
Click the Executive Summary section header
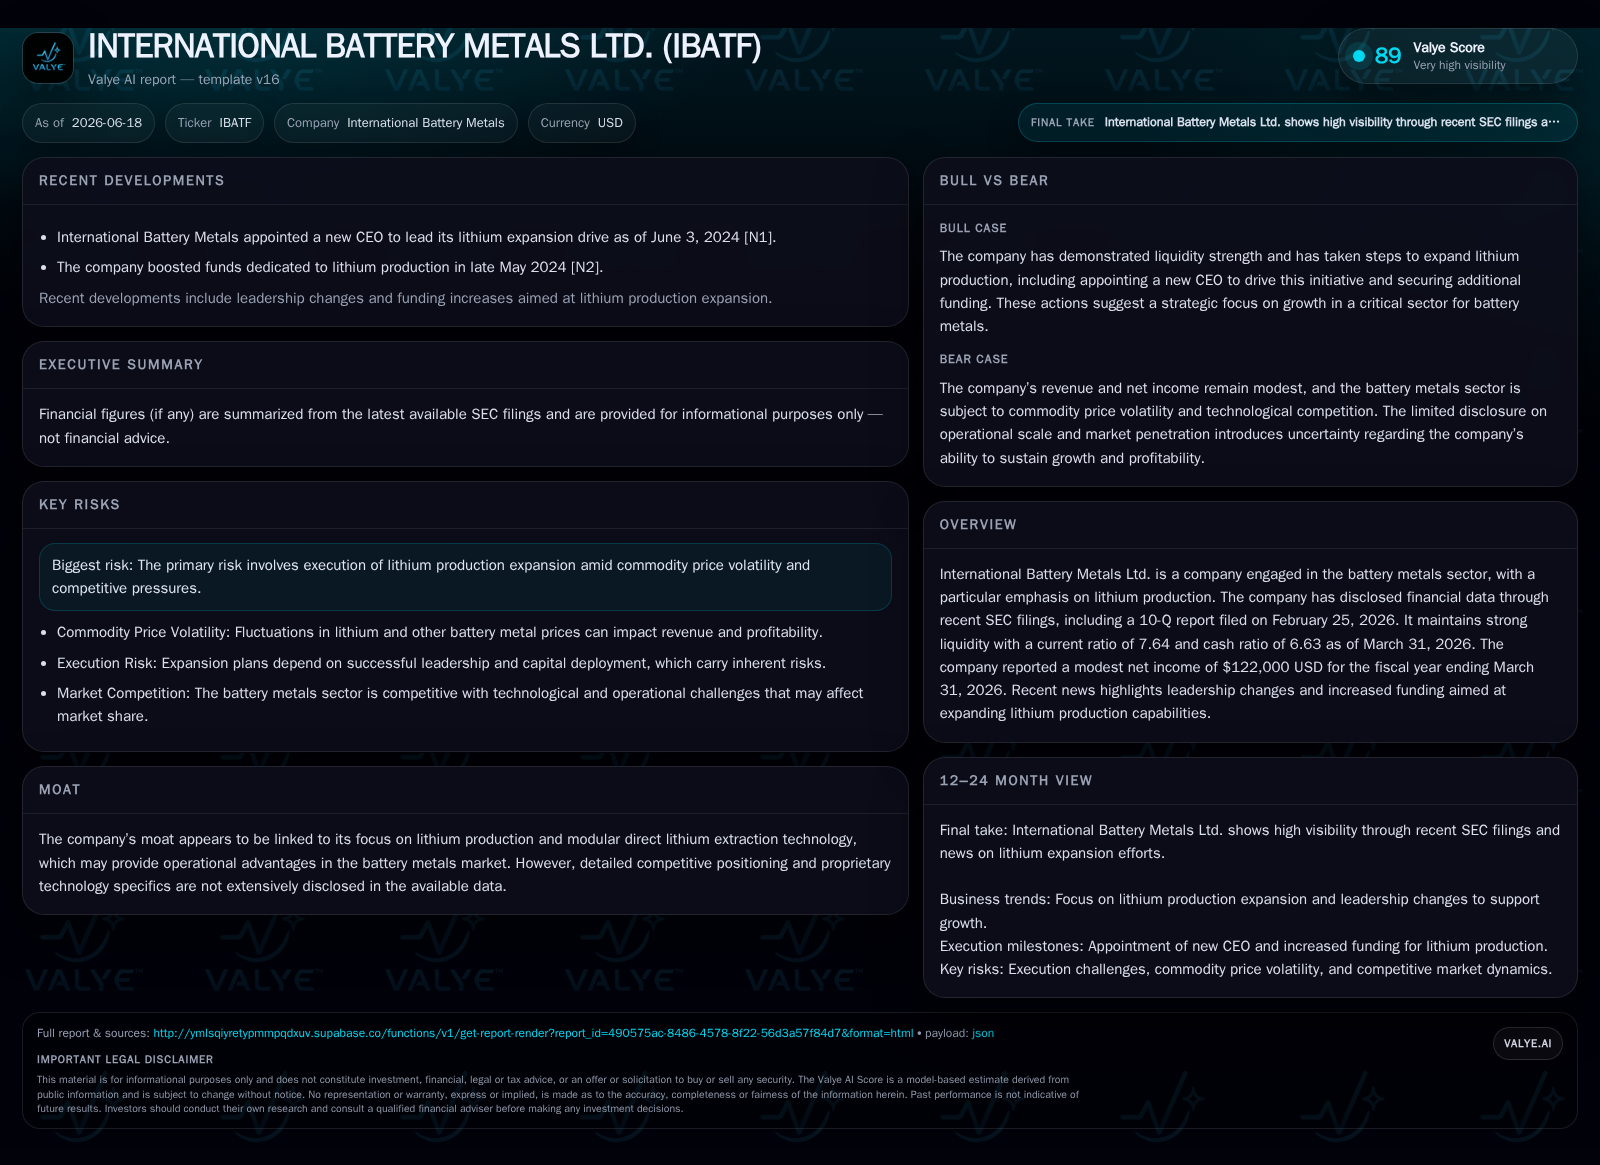[x=121, y=365]
